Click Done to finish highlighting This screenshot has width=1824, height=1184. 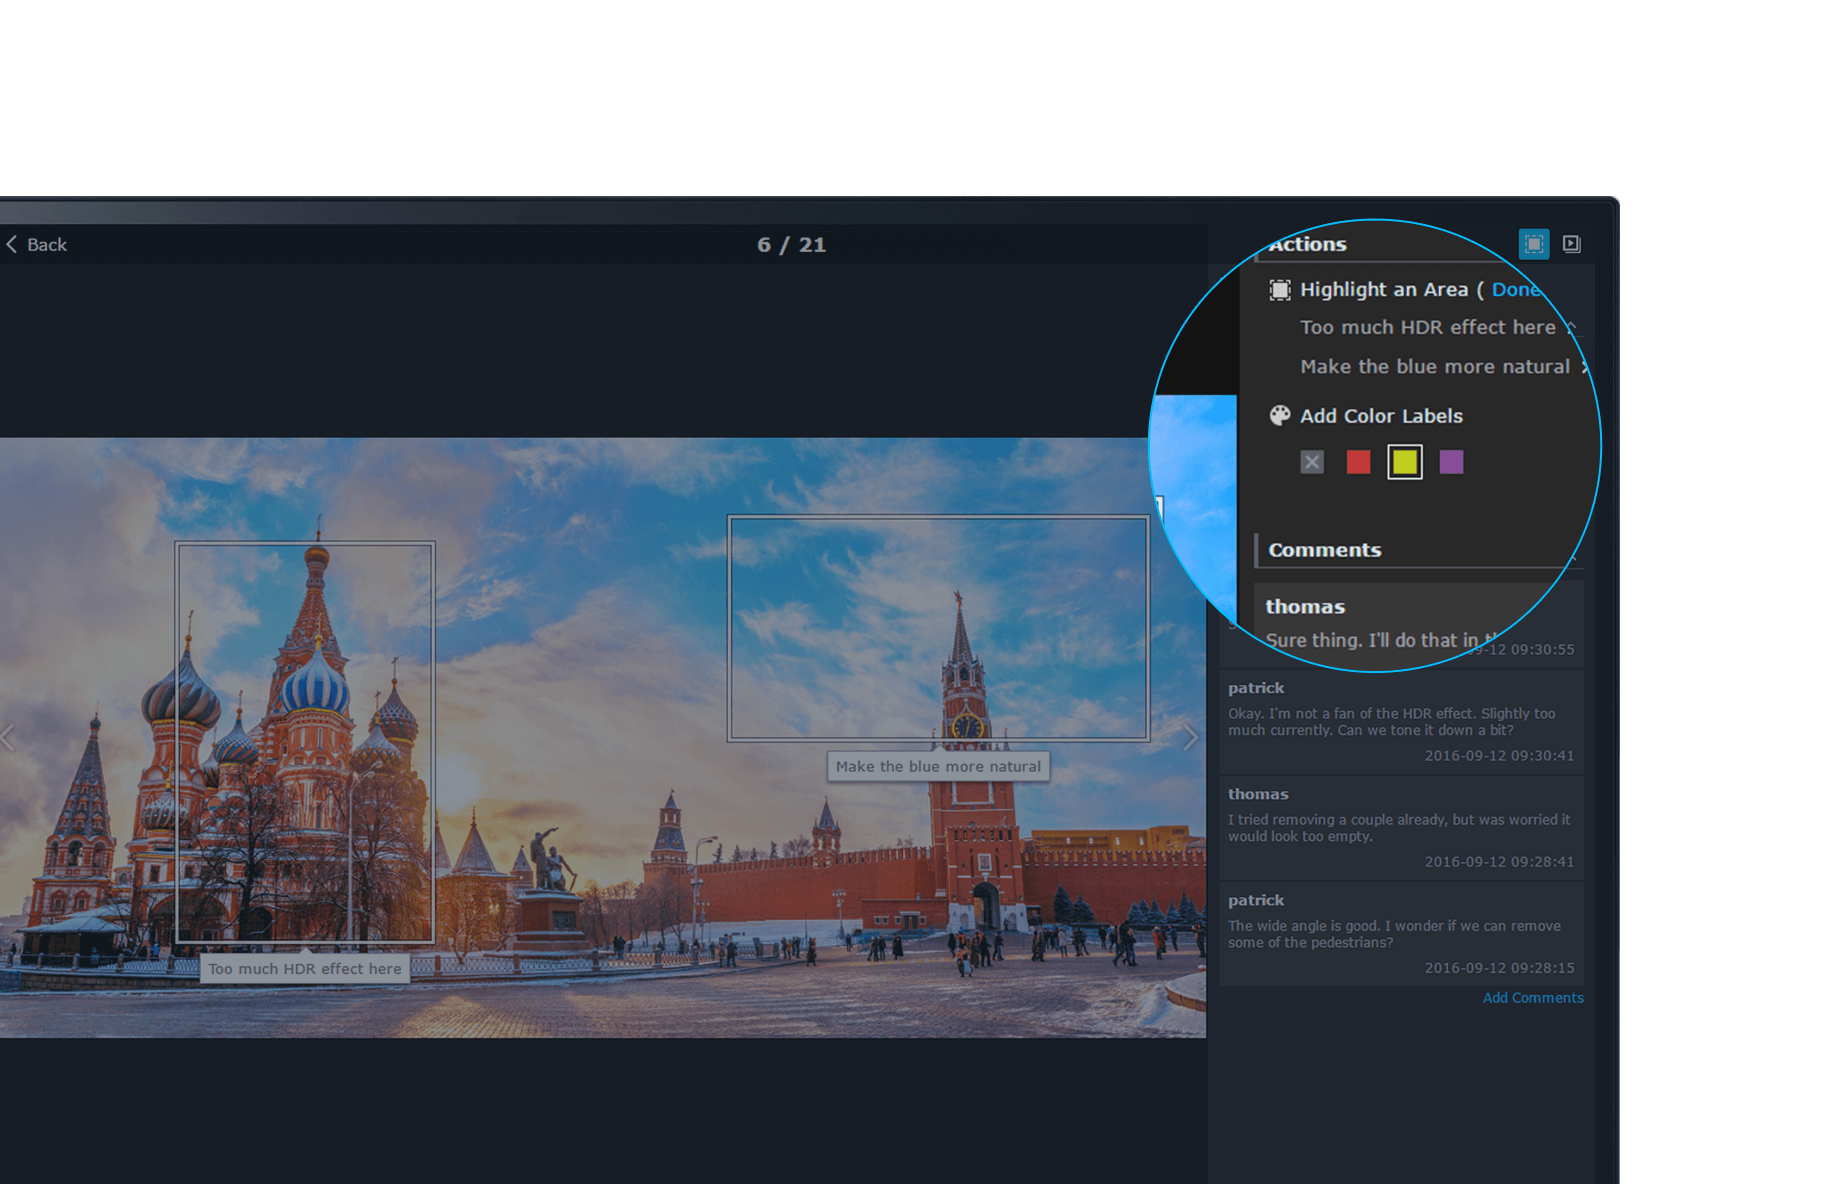(x=1514, y=290)
